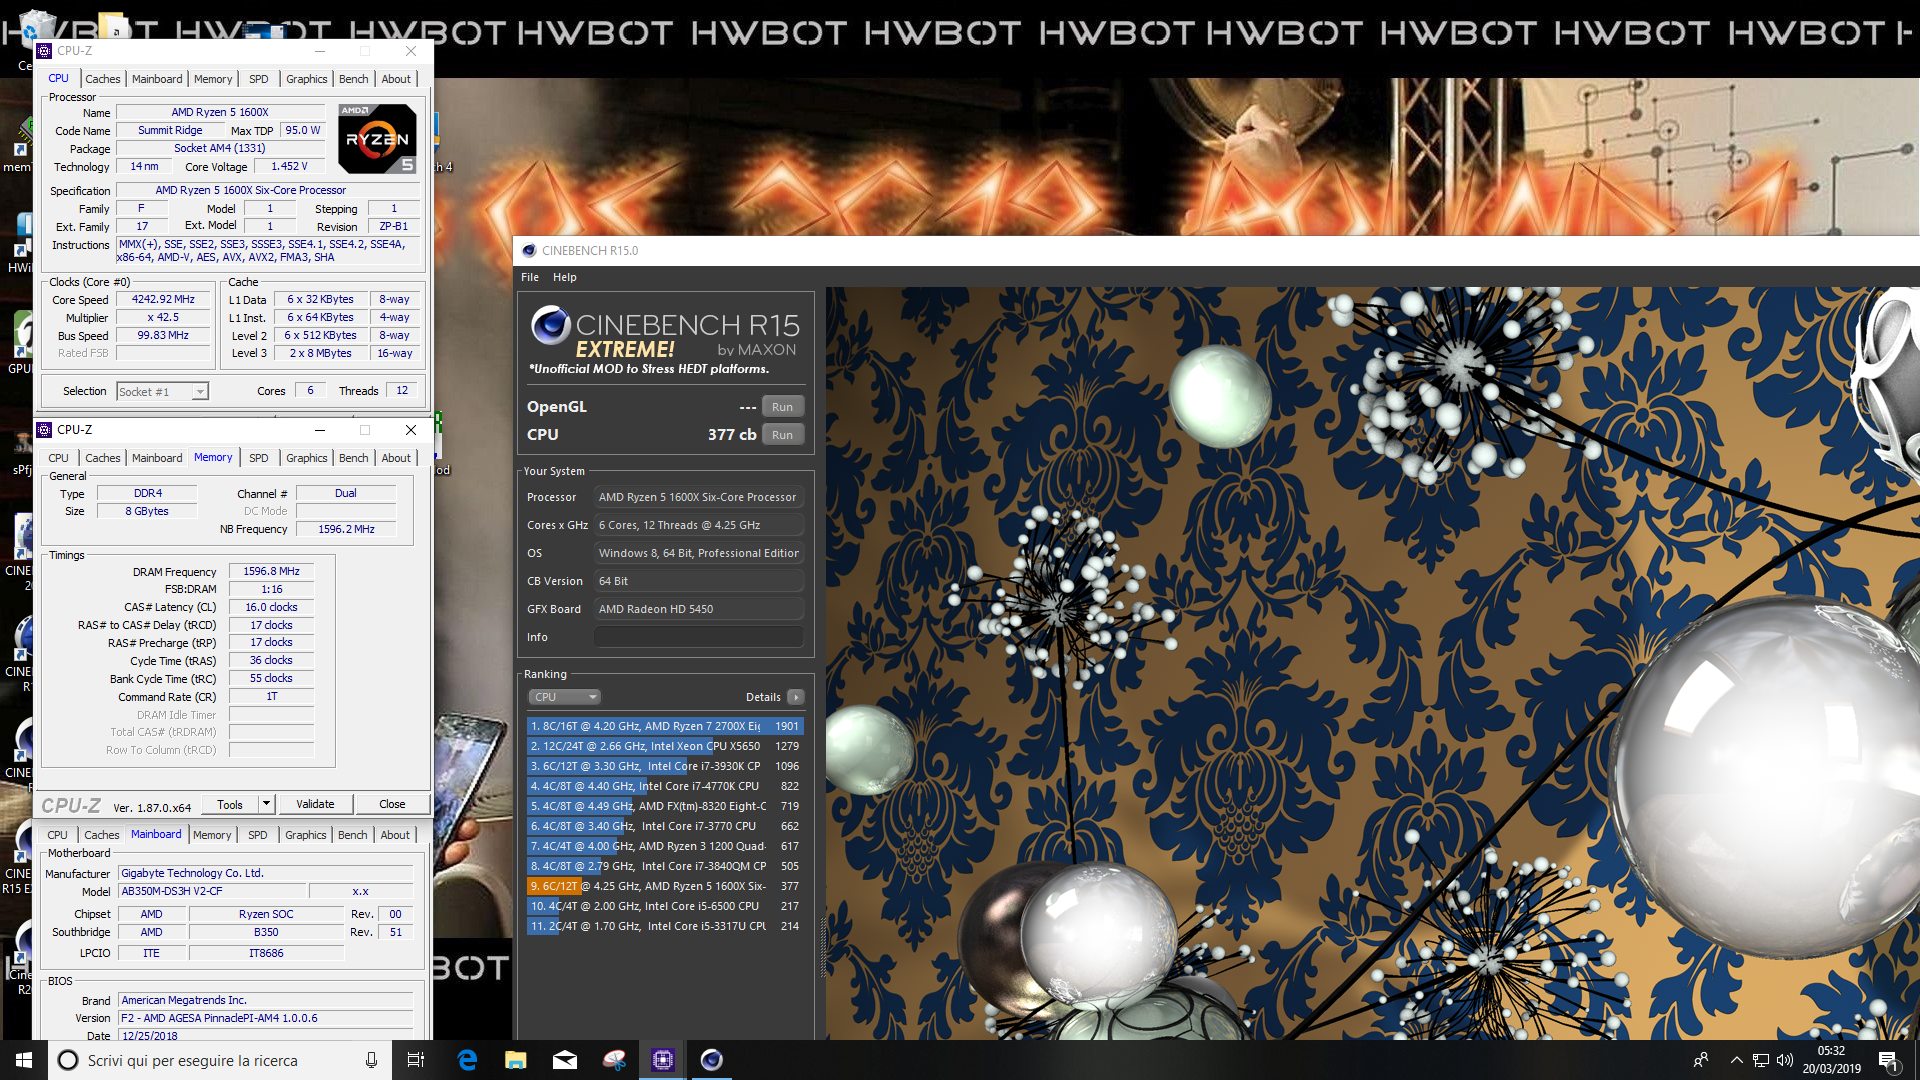
Task: Open the Action Center notification icon
Action: click(1888, 1060)
